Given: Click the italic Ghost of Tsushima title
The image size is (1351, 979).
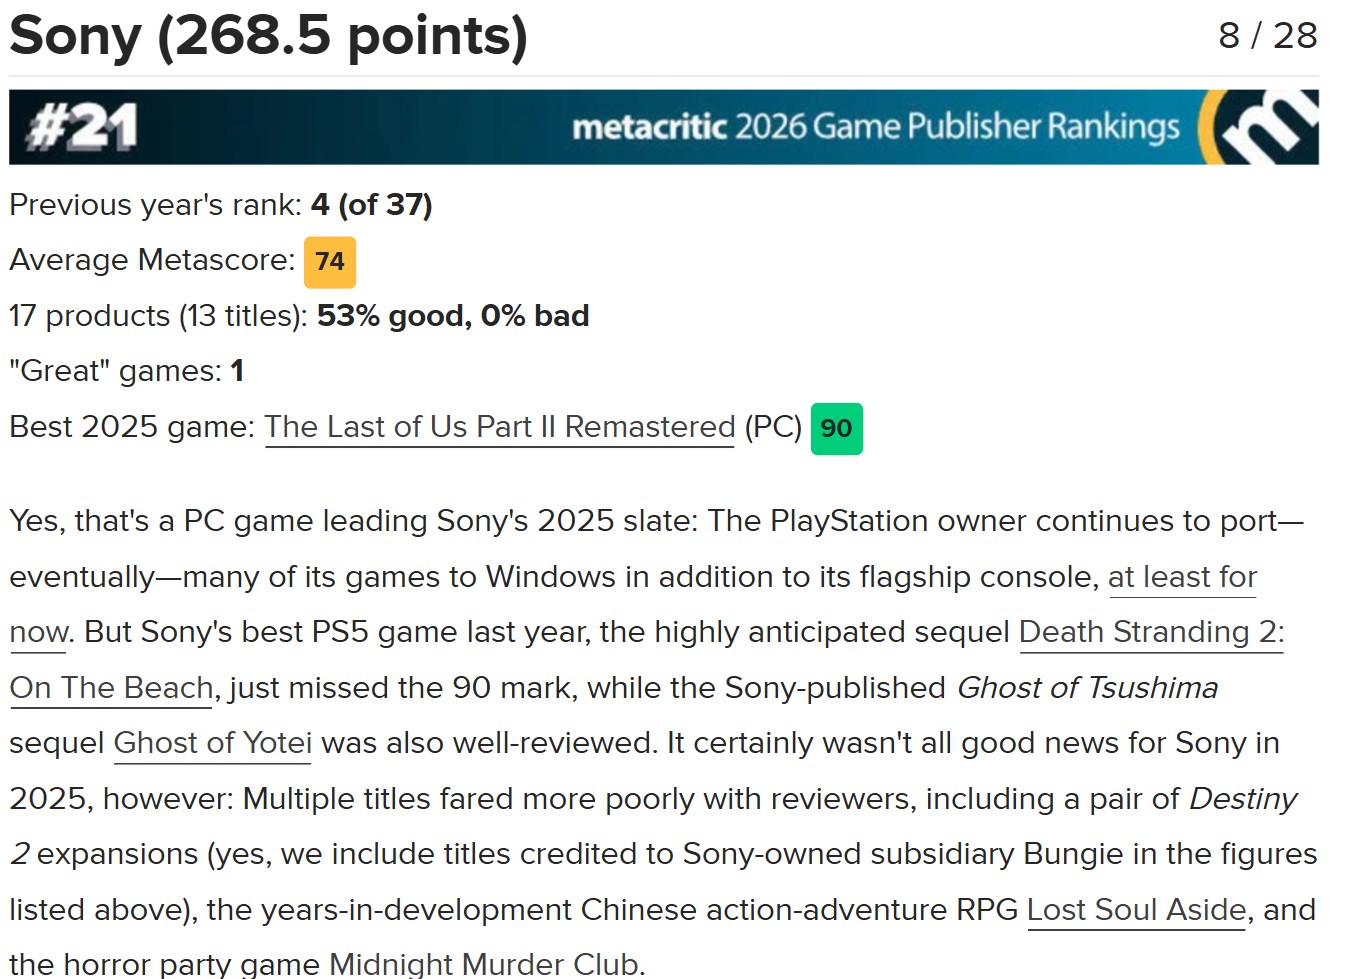Looking at the screenshot, I should click(1087, 688).
